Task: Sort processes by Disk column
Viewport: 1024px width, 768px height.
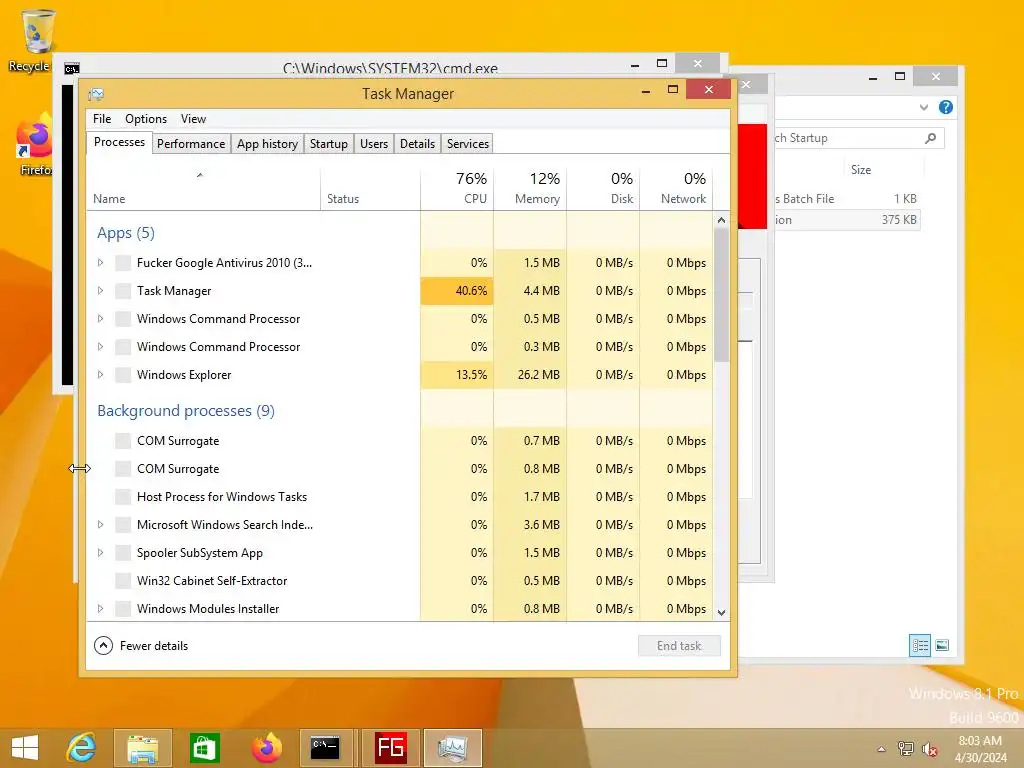Action: tap(603, 189)
